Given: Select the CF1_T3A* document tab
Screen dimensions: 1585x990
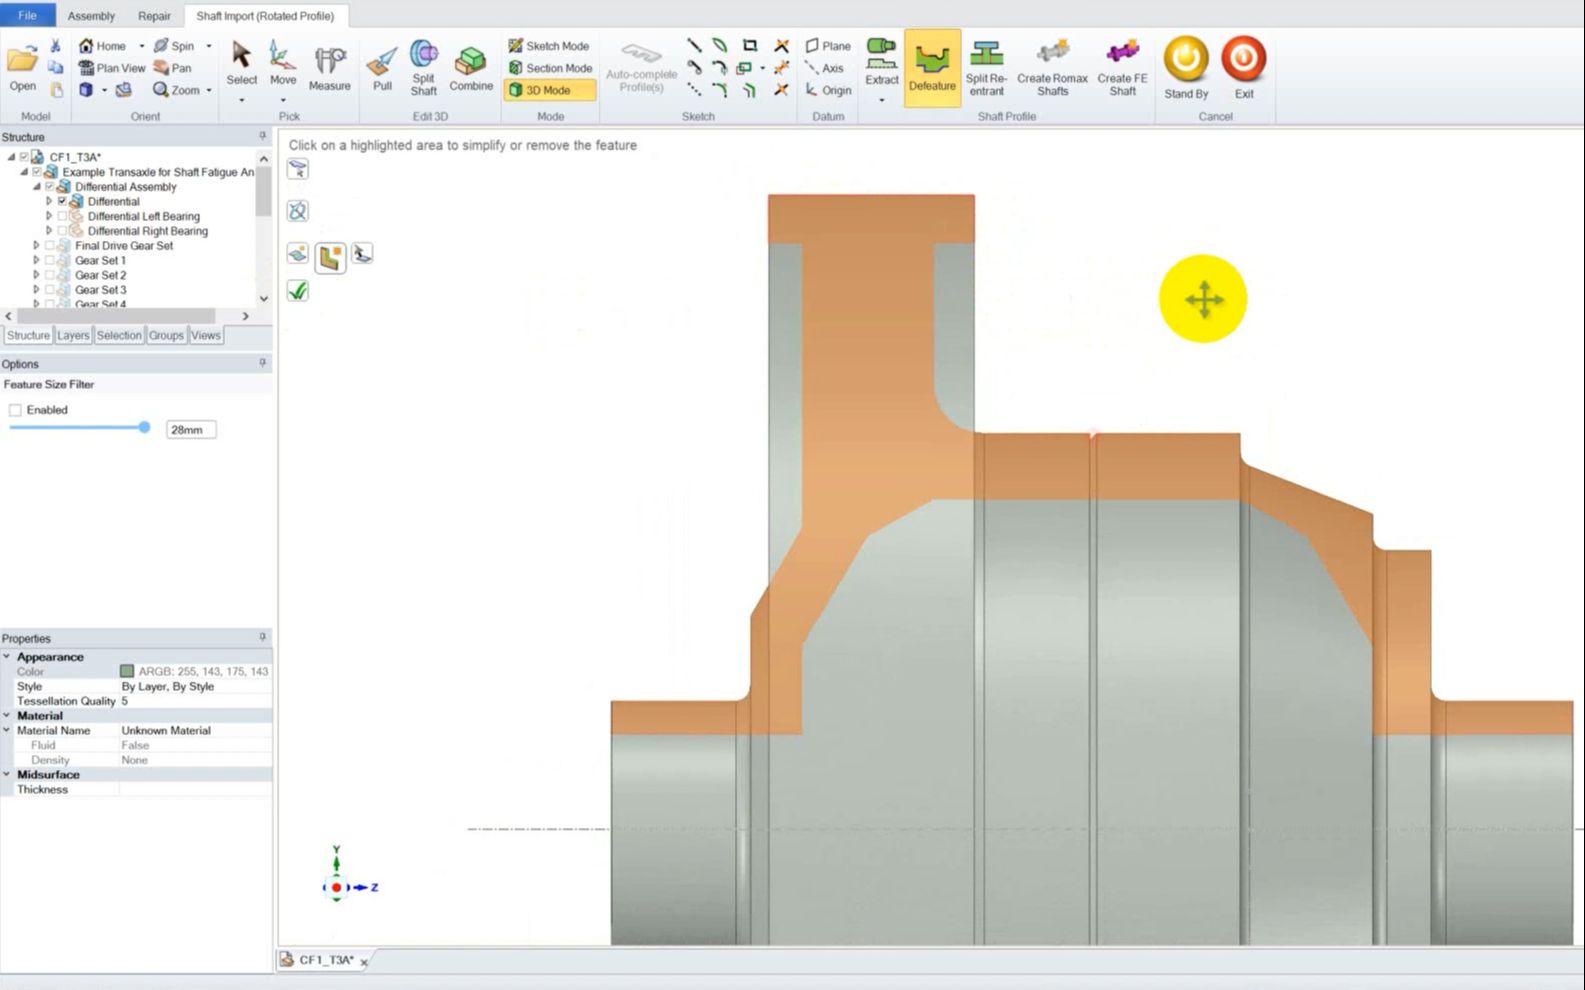Looking at the screenshot, I should click(326, 960).
